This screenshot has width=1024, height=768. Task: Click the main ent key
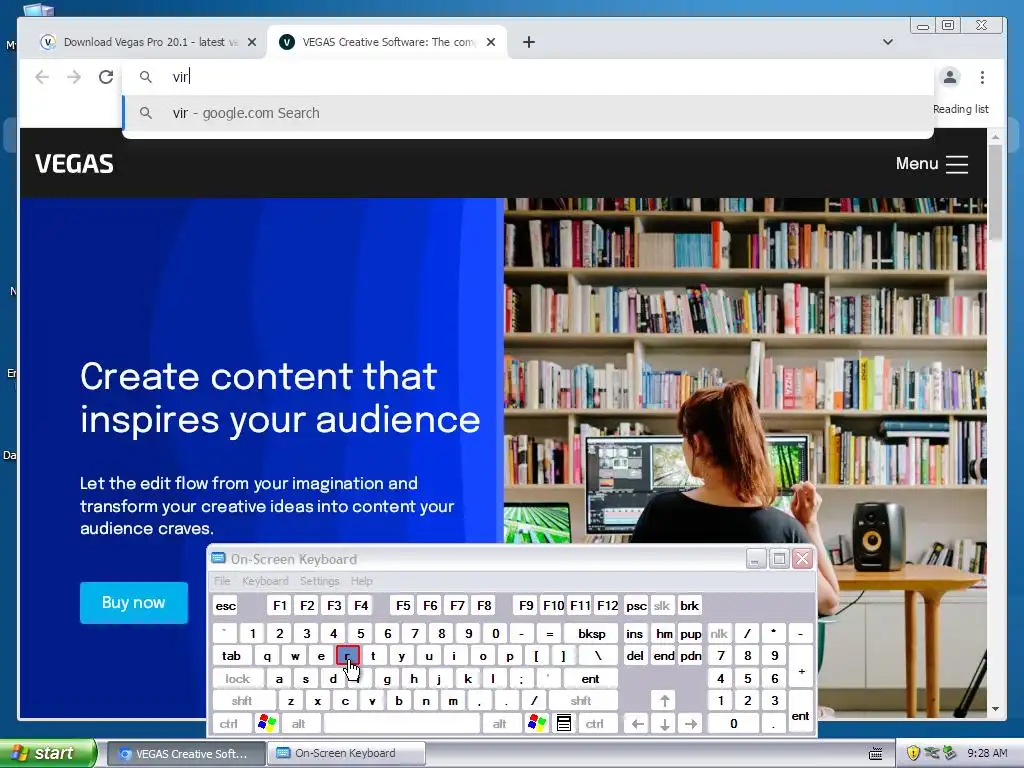[x=590, y=679]
